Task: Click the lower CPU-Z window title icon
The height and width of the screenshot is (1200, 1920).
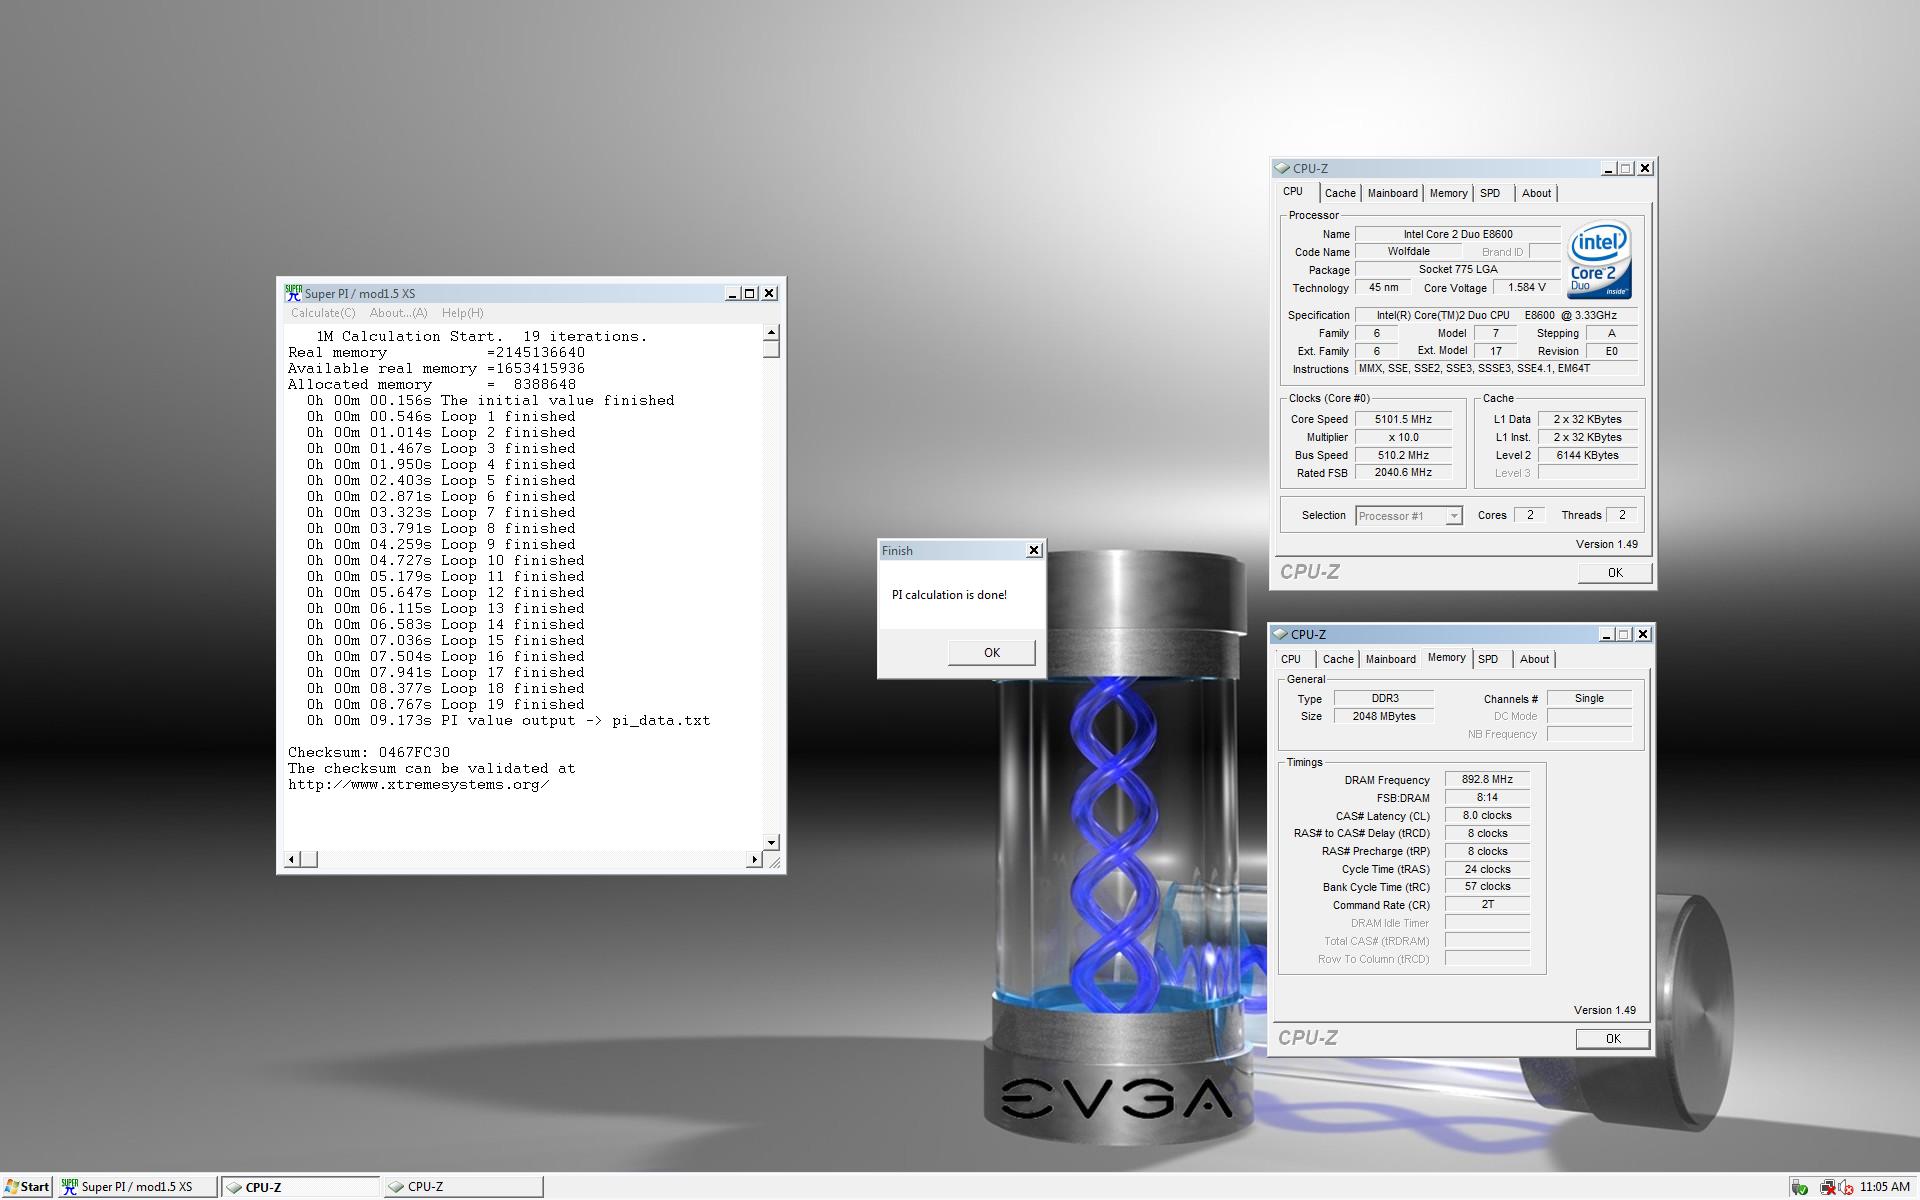Action: 1280,634
